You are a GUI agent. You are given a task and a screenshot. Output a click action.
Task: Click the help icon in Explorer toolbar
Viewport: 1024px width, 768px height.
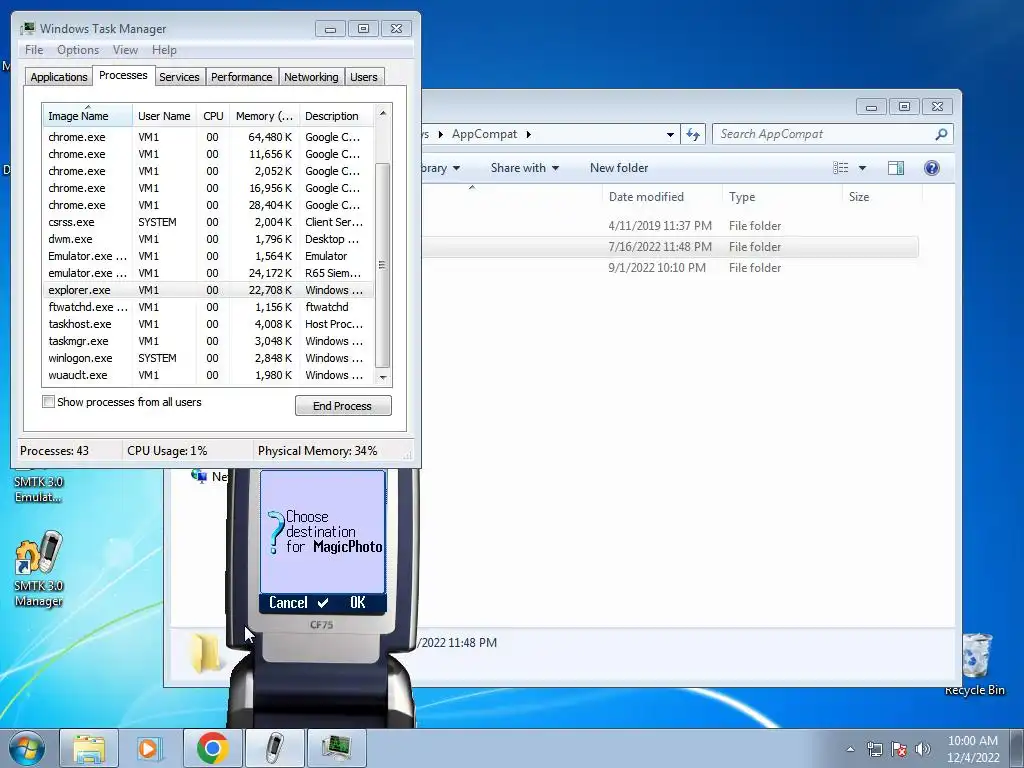pos(932,168)
